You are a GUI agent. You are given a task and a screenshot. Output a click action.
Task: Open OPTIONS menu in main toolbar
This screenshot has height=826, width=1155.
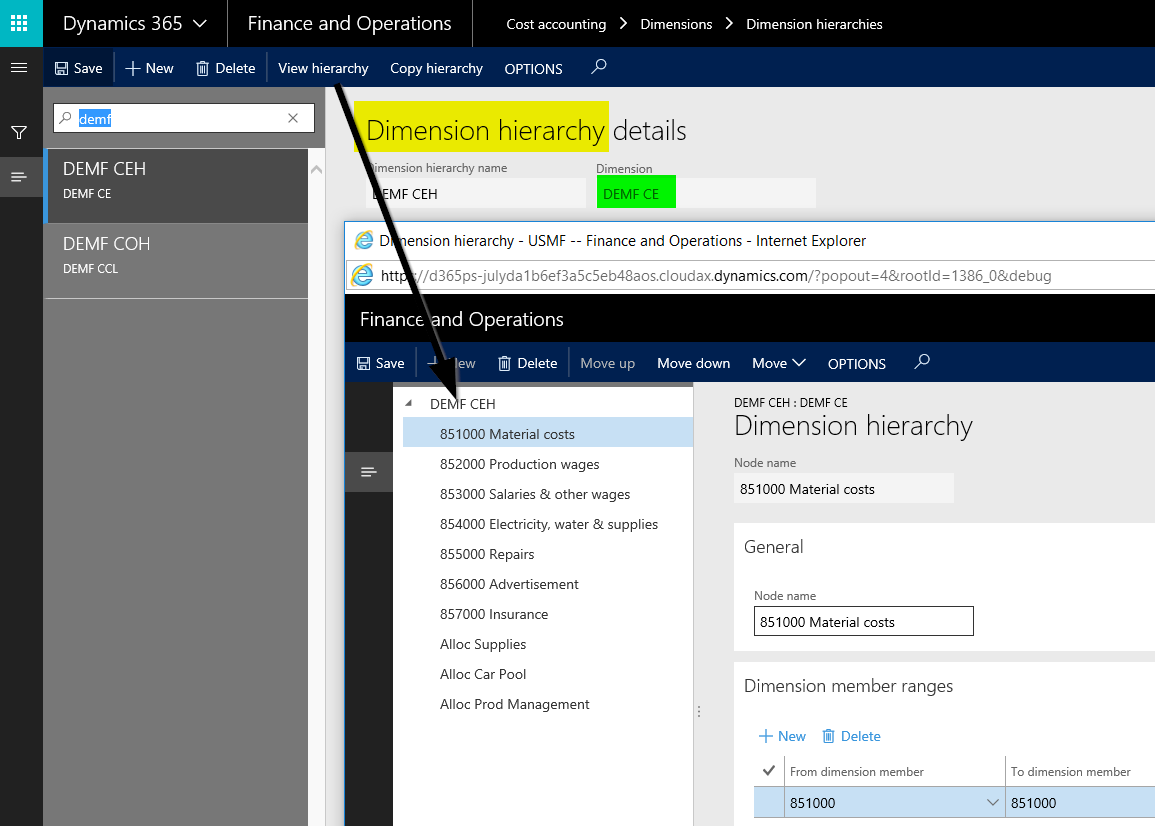pyautogui.click(x=533, y=69)
